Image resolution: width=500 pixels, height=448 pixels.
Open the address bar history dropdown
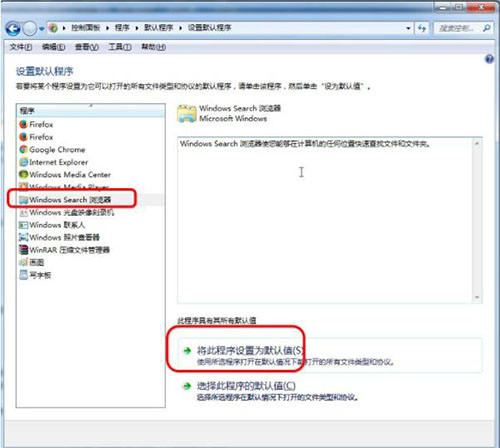(x=408, y=28)
